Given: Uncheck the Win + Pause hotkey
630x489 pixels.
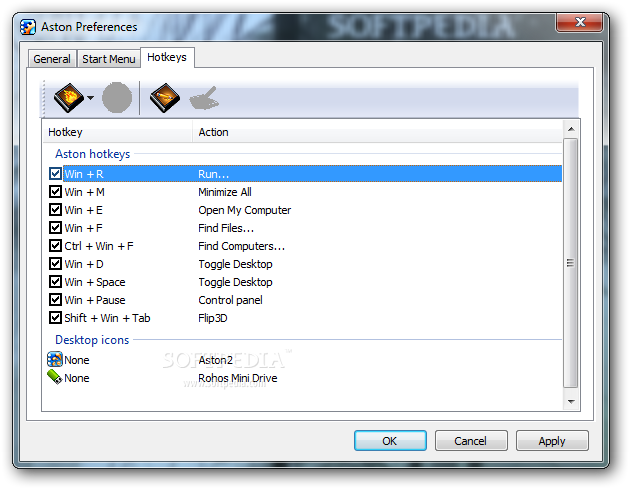Looking at the screenshot, I should coord(55,300).
